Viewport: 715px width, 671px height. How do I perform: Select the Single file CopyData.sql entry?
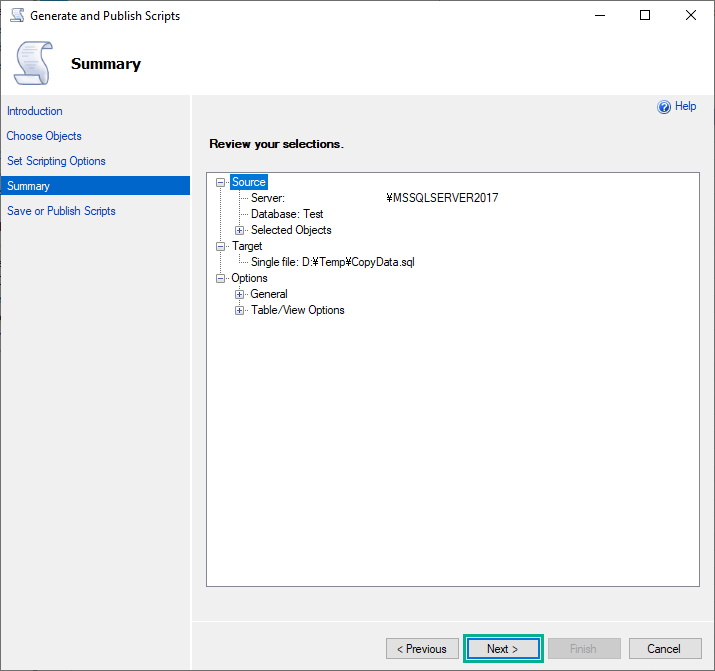click(332, 262)
